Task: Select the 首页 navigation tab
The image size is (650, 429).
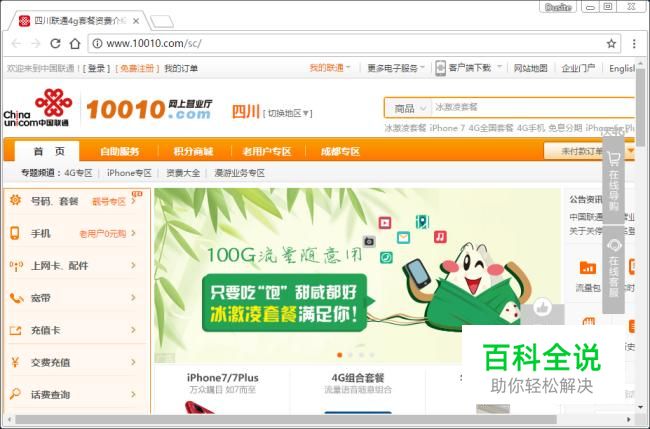Action: [x=47, y=151]
